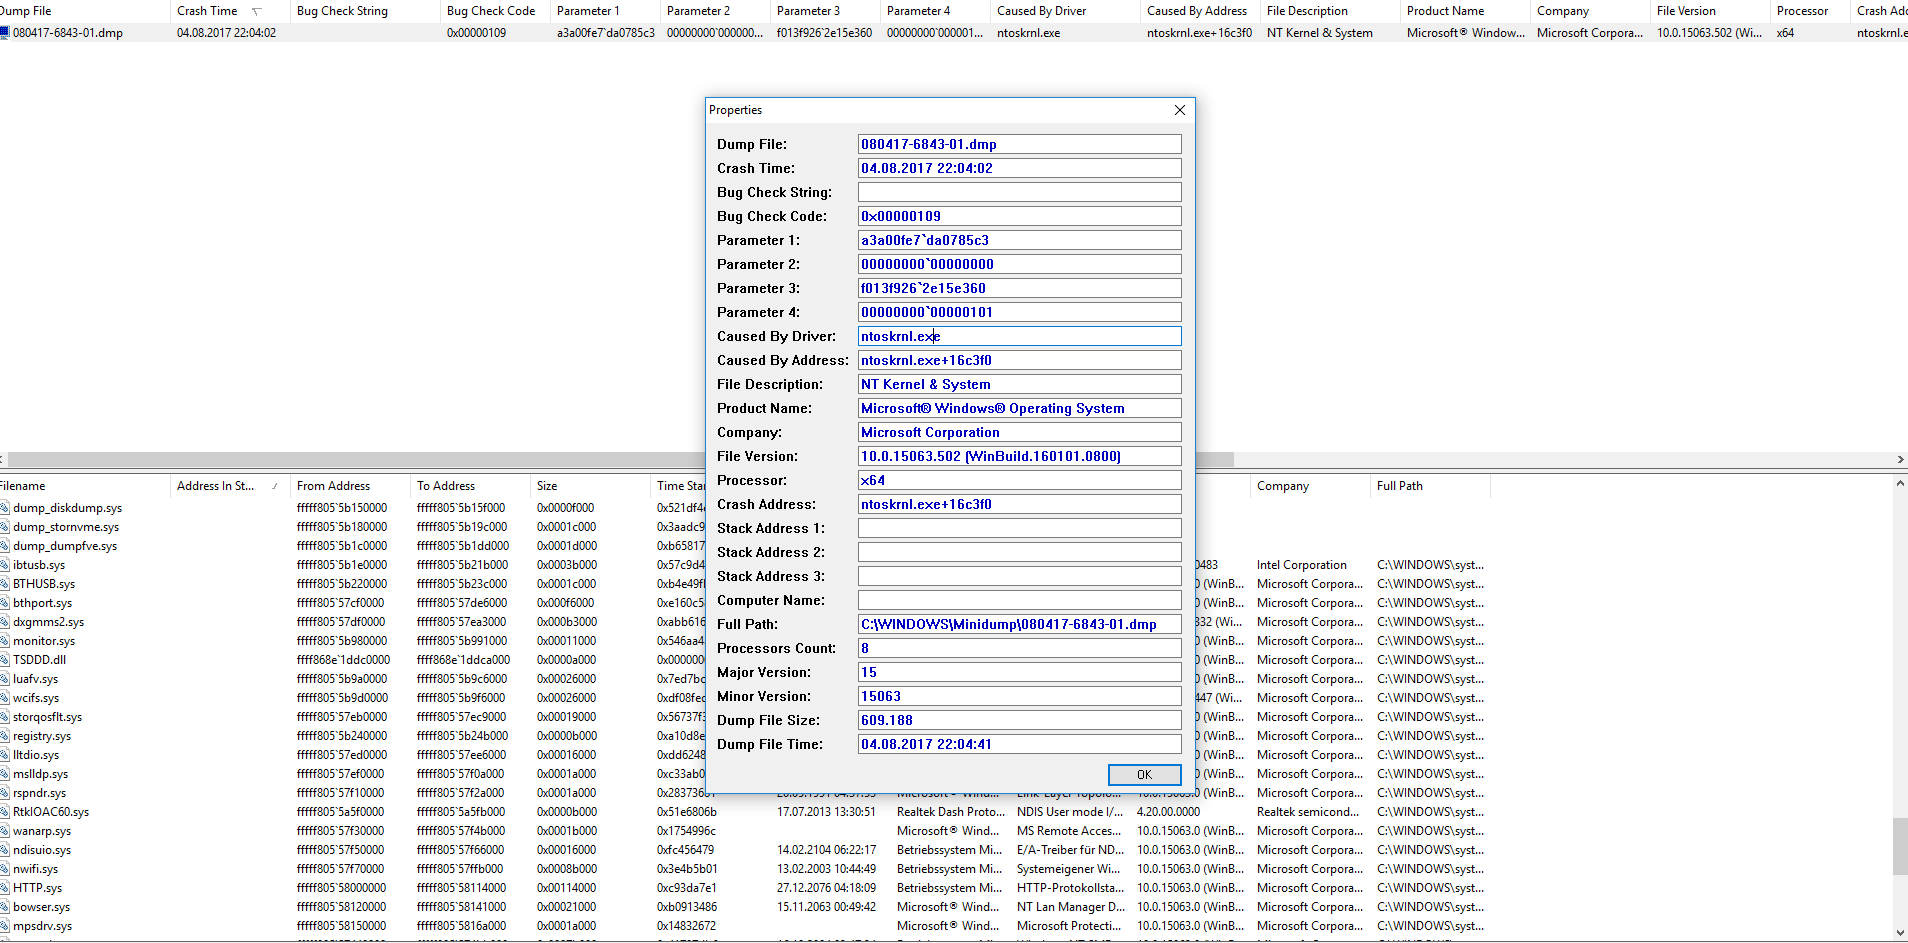The image size is (1908, 943).
Task: Click up arrow of driver list scrollbar
Action: point(1900,484)
